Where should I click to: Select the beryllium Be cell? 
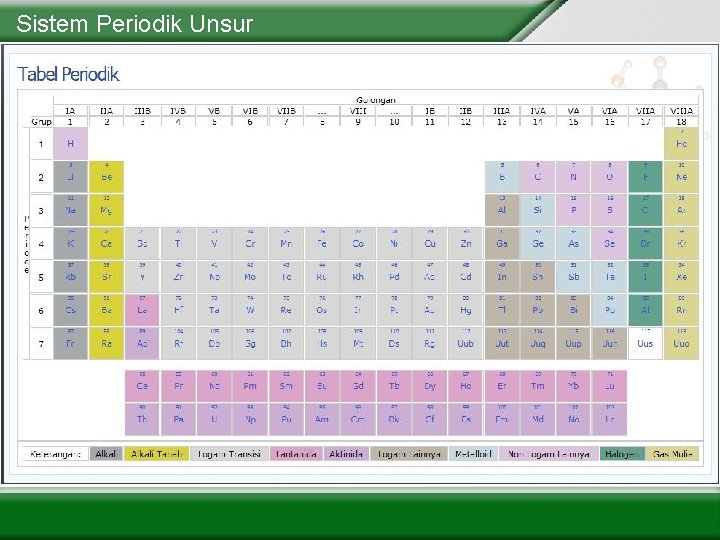tap(106, 177)
